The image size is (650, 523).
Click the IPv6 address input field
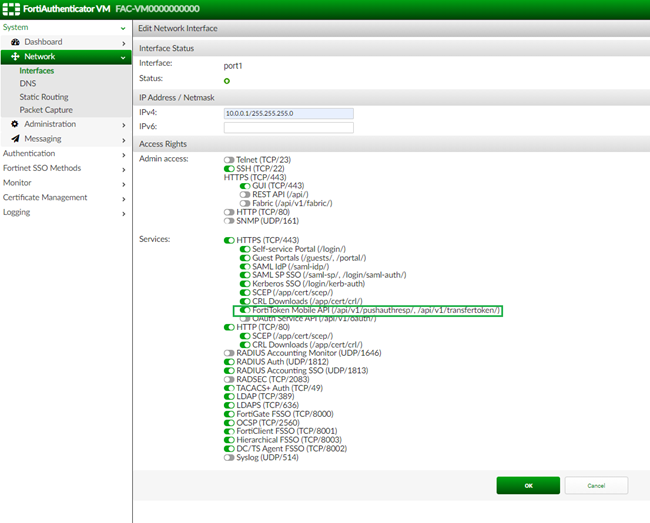[288, 127]
